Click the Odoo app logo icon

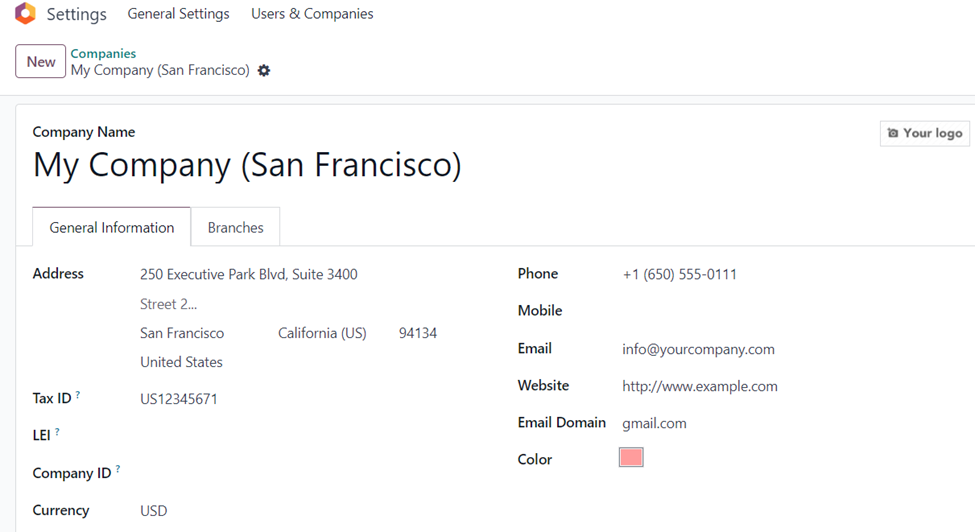25,13
